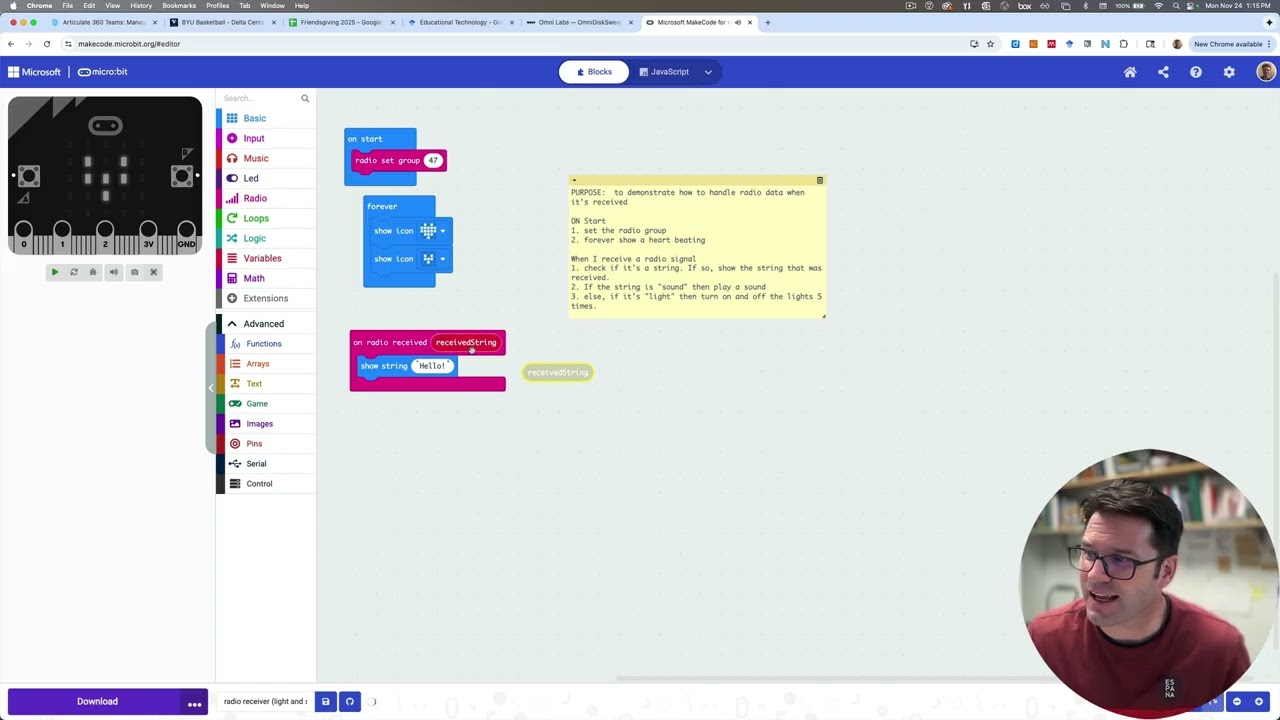Open the Music blocks category
1280x720 pixels.
[265, 158]
